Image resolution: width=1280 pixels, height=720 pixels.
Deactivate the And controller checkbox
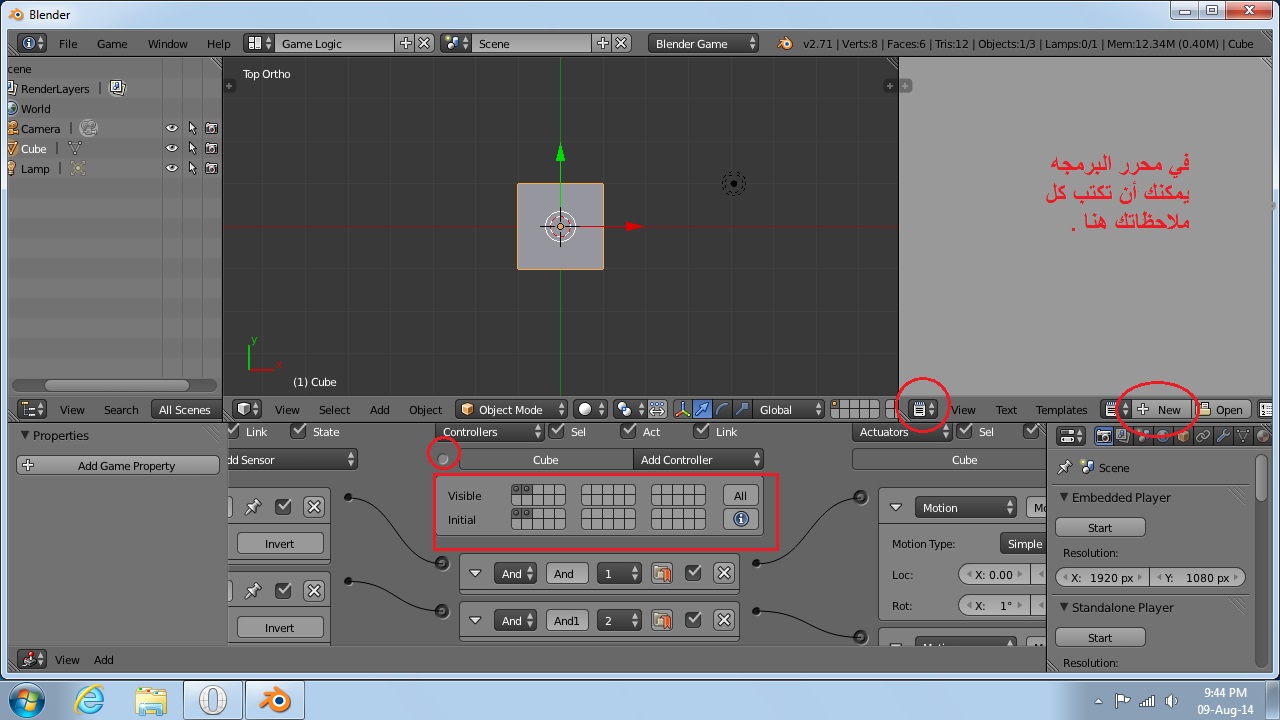click(693, 573)
